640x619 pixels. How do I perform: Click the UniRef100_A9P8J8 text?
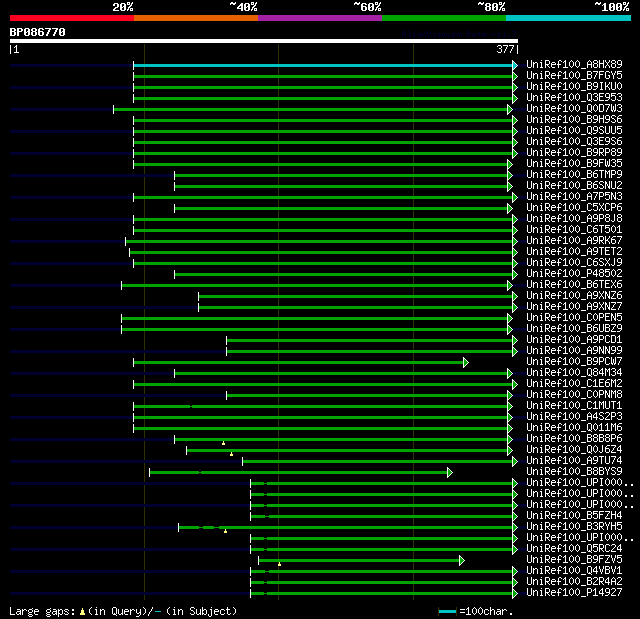[x=574, y=219]
